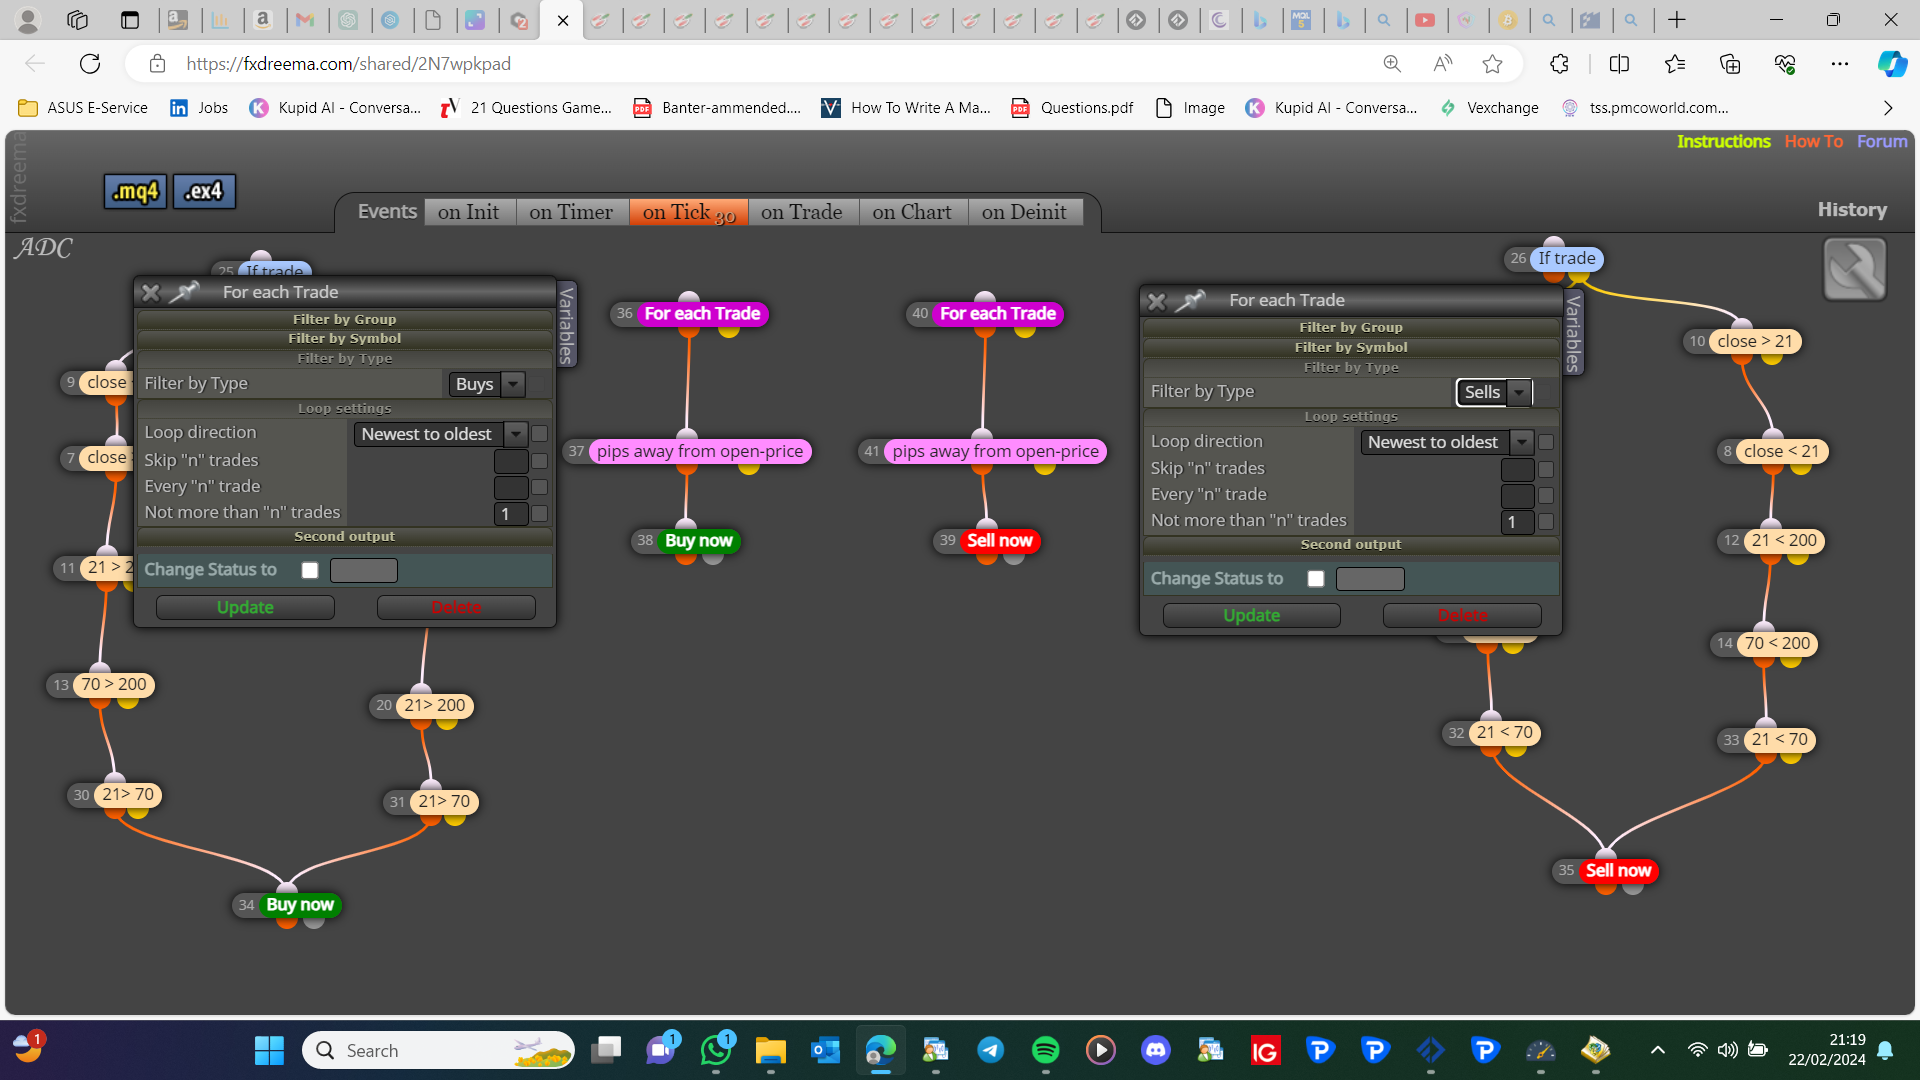This screenshot has height=1080, width=1920.
Task: Open Telegram from the taskbar
Action: [990, 1050]
